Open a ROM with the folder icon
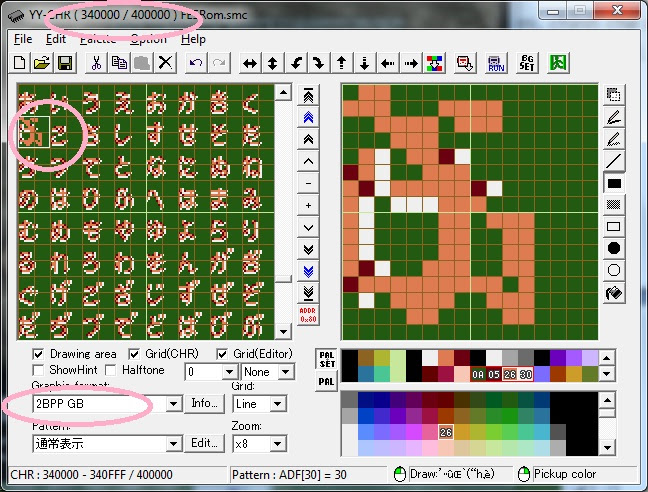This screenshot has height=492, width=648. click(x=42, y=63)
